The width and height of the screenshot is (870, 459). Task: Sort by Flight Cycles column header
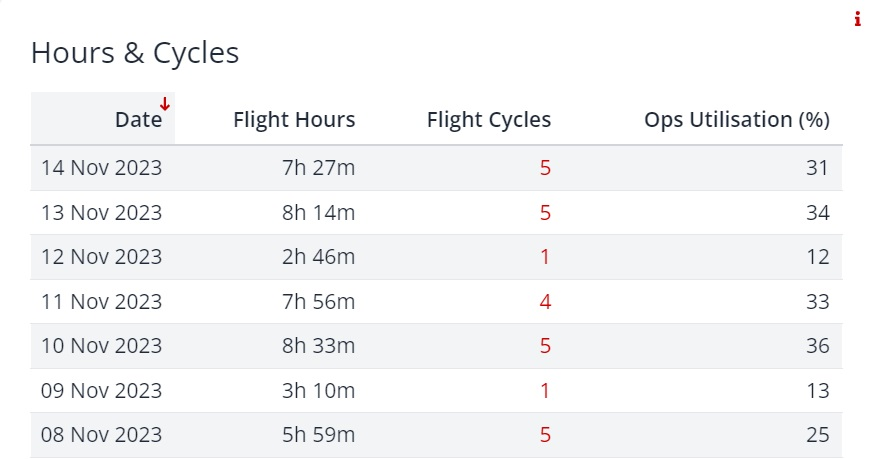click(x=489, y=120)
